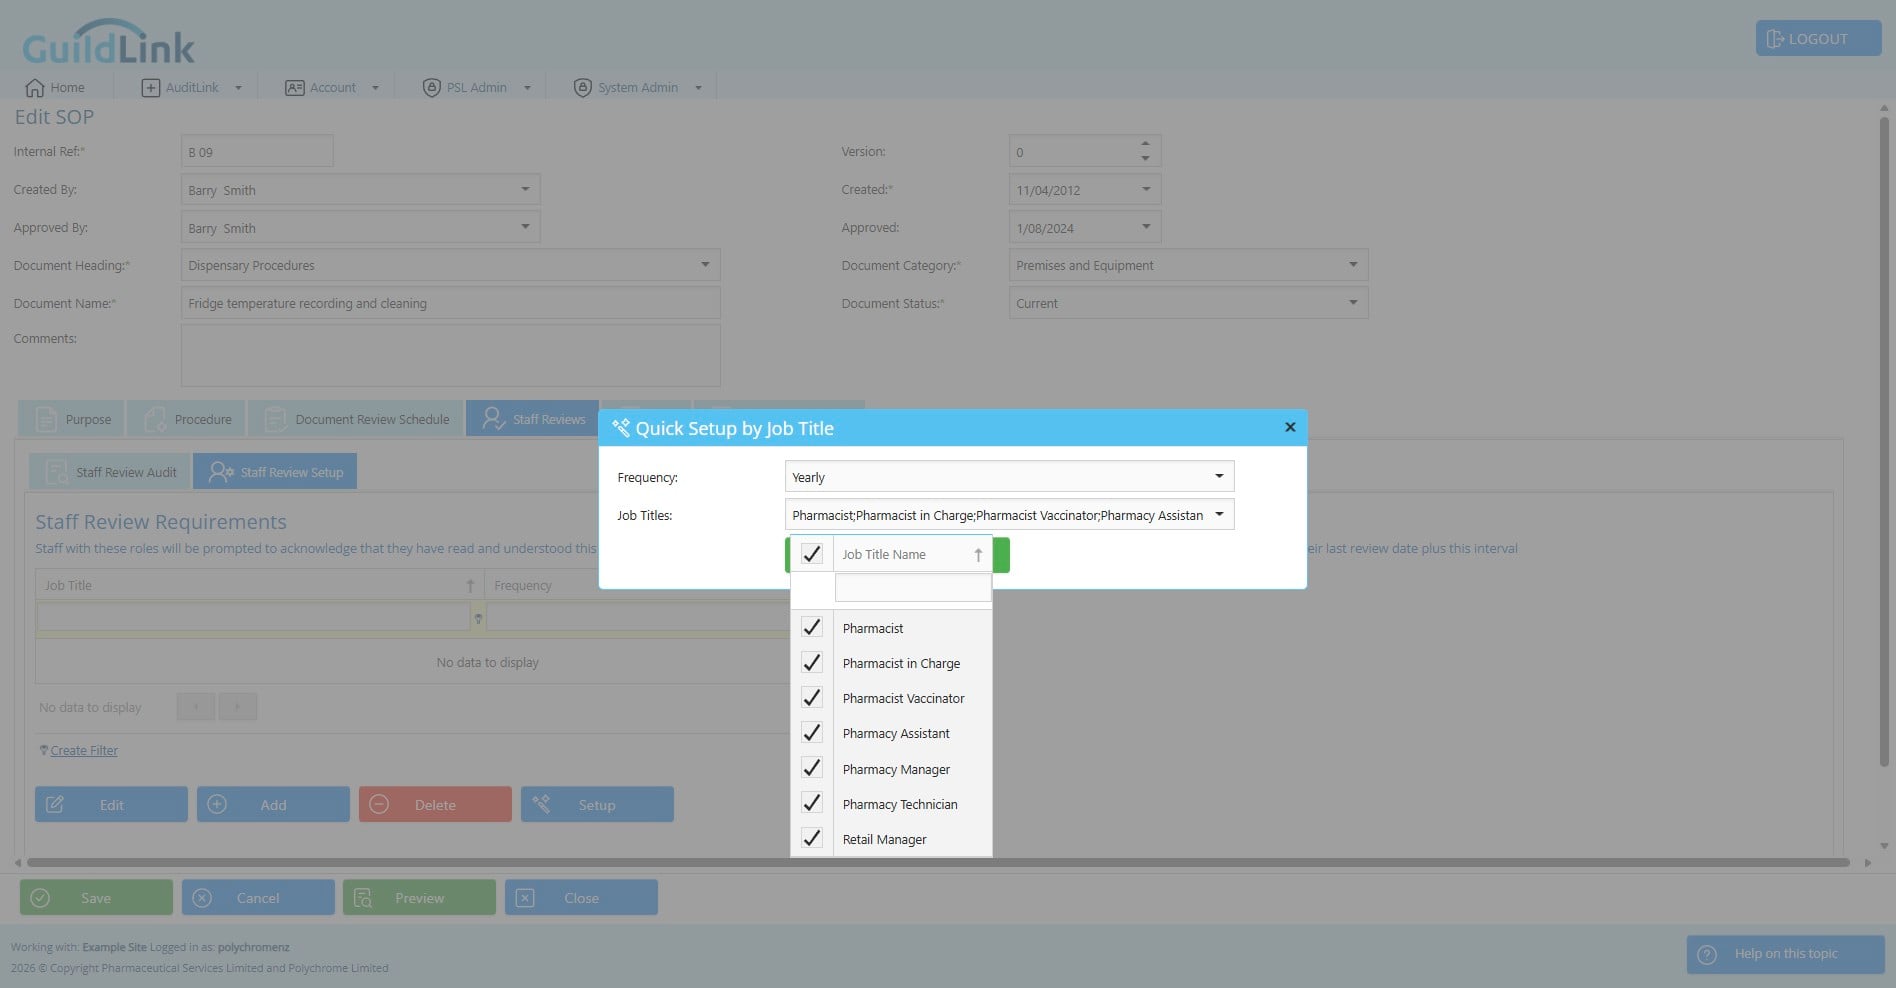Open the System Admin menu
Image resolution: width=1896 pixels, height=988 pixels.
(637, 88)
